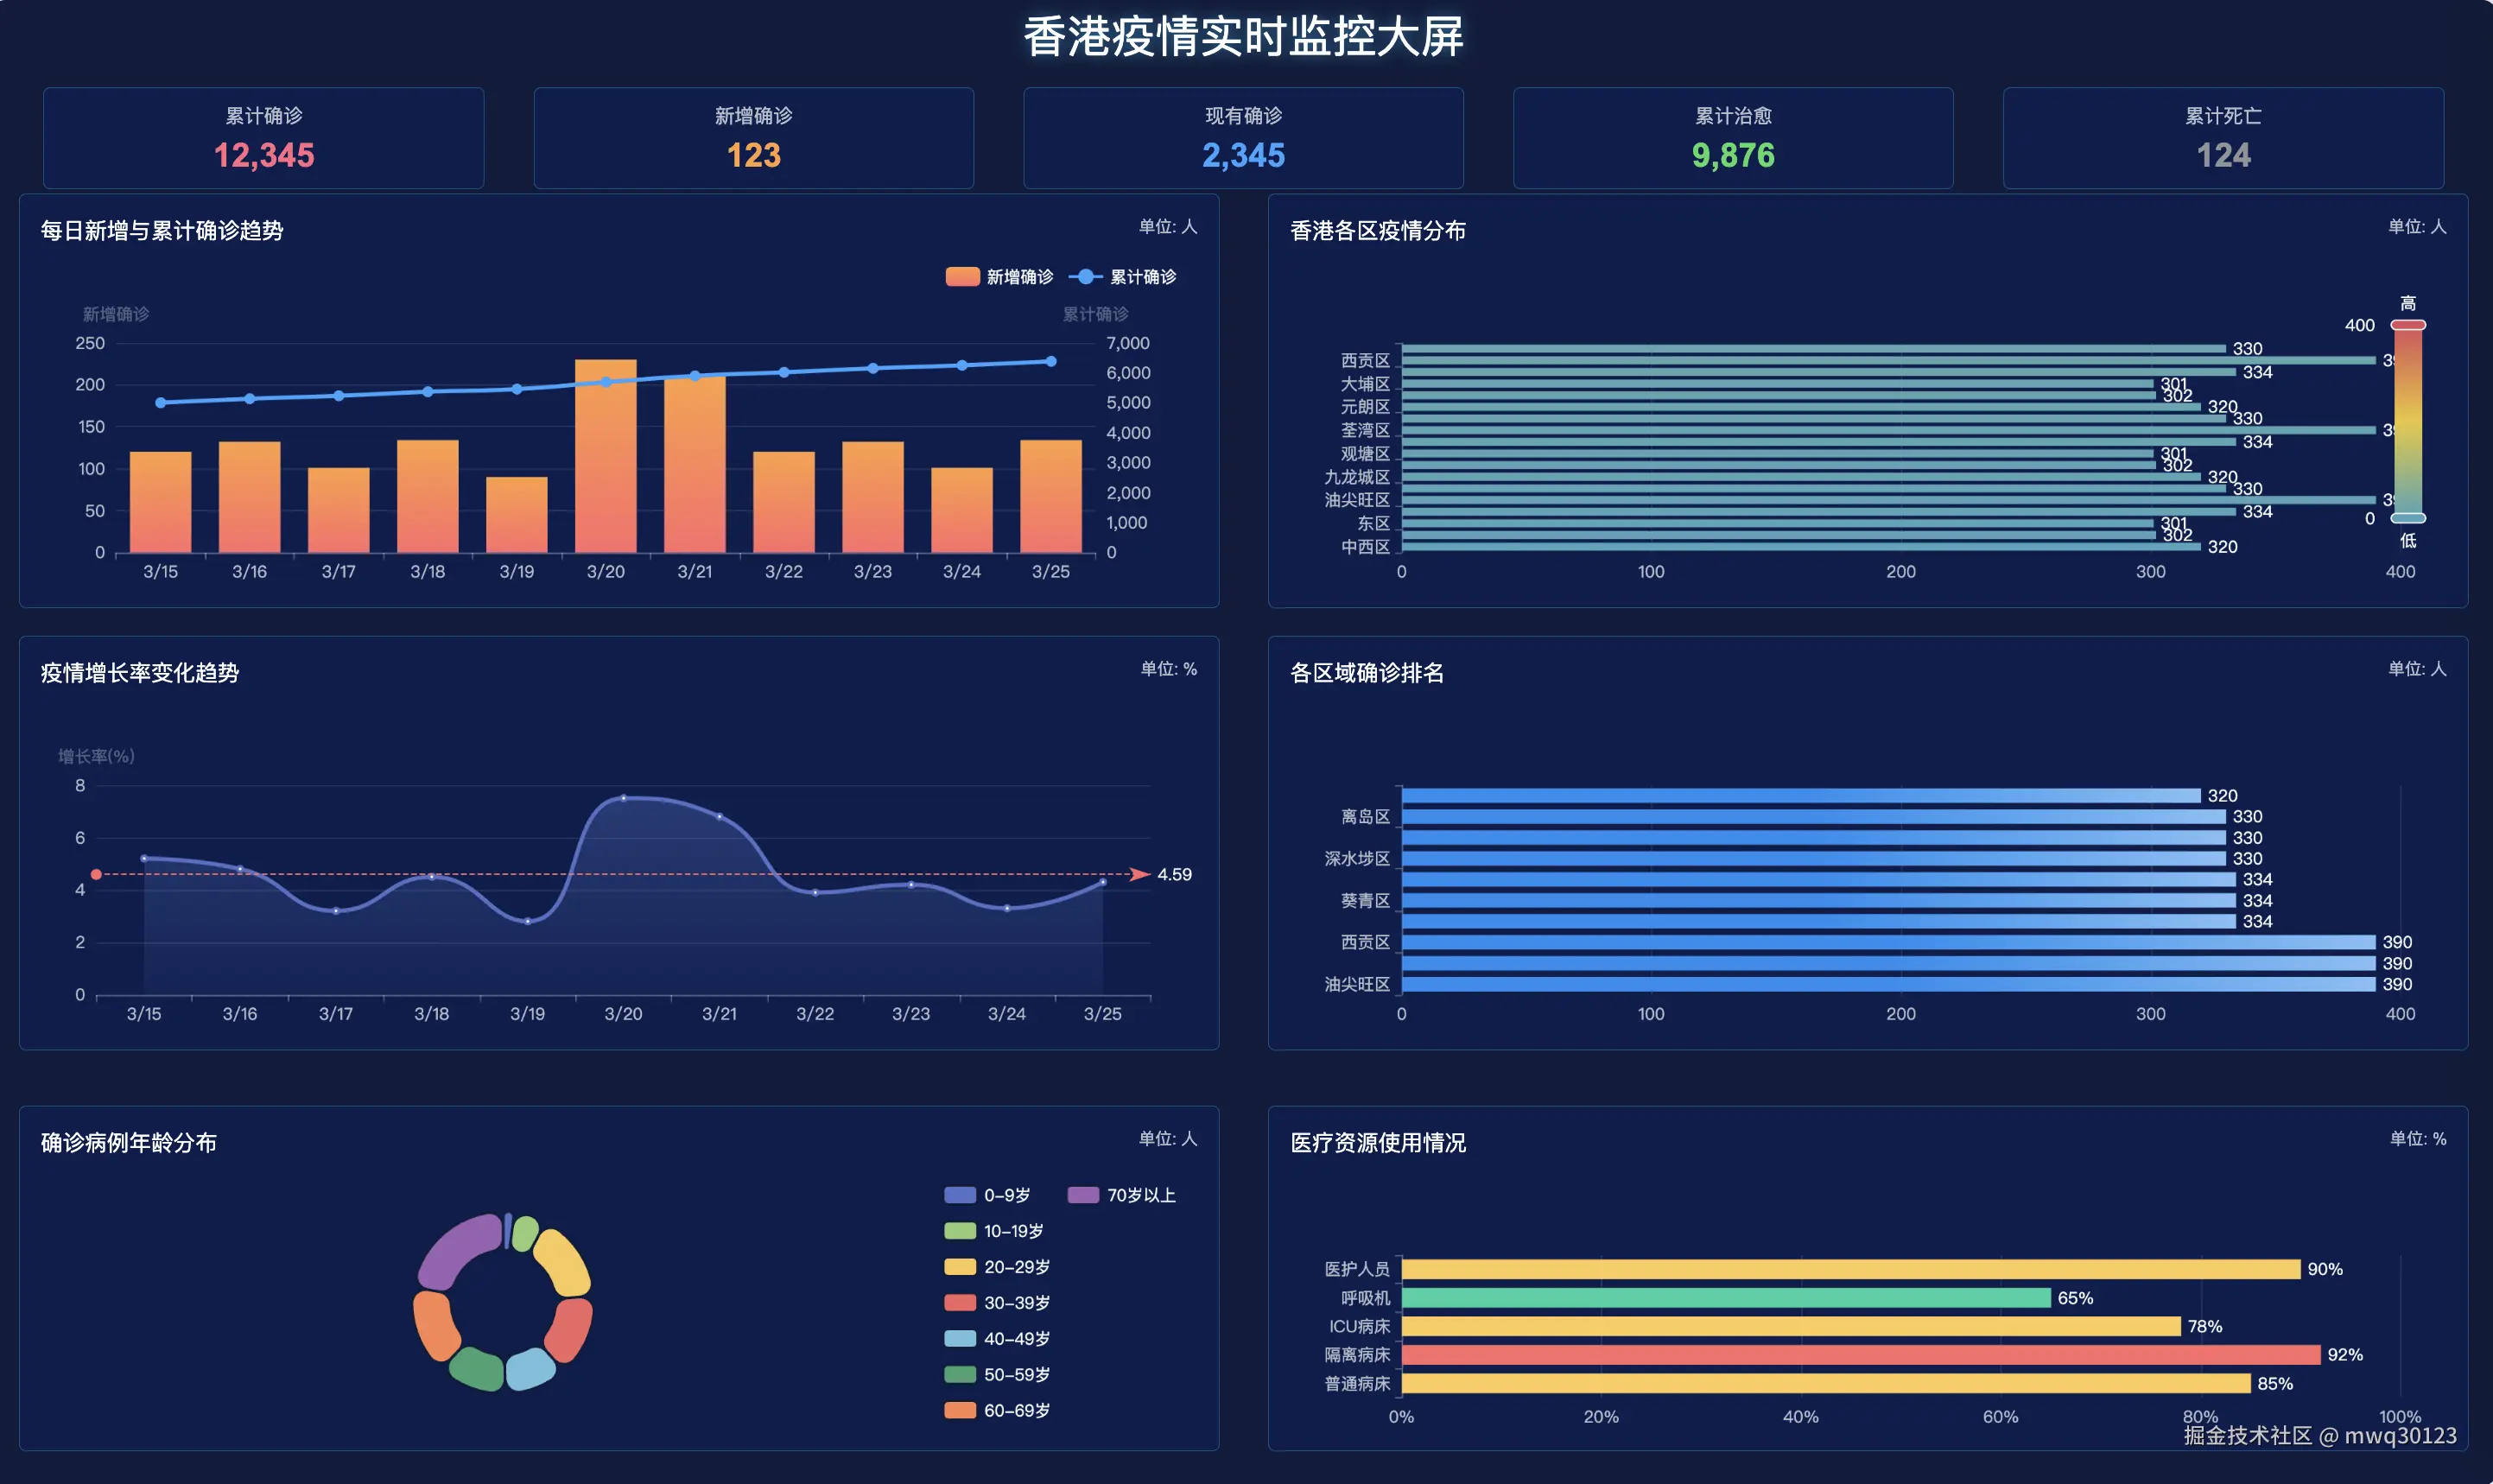Click the yellow donut slice in the age chart

tap(562, 1262)
